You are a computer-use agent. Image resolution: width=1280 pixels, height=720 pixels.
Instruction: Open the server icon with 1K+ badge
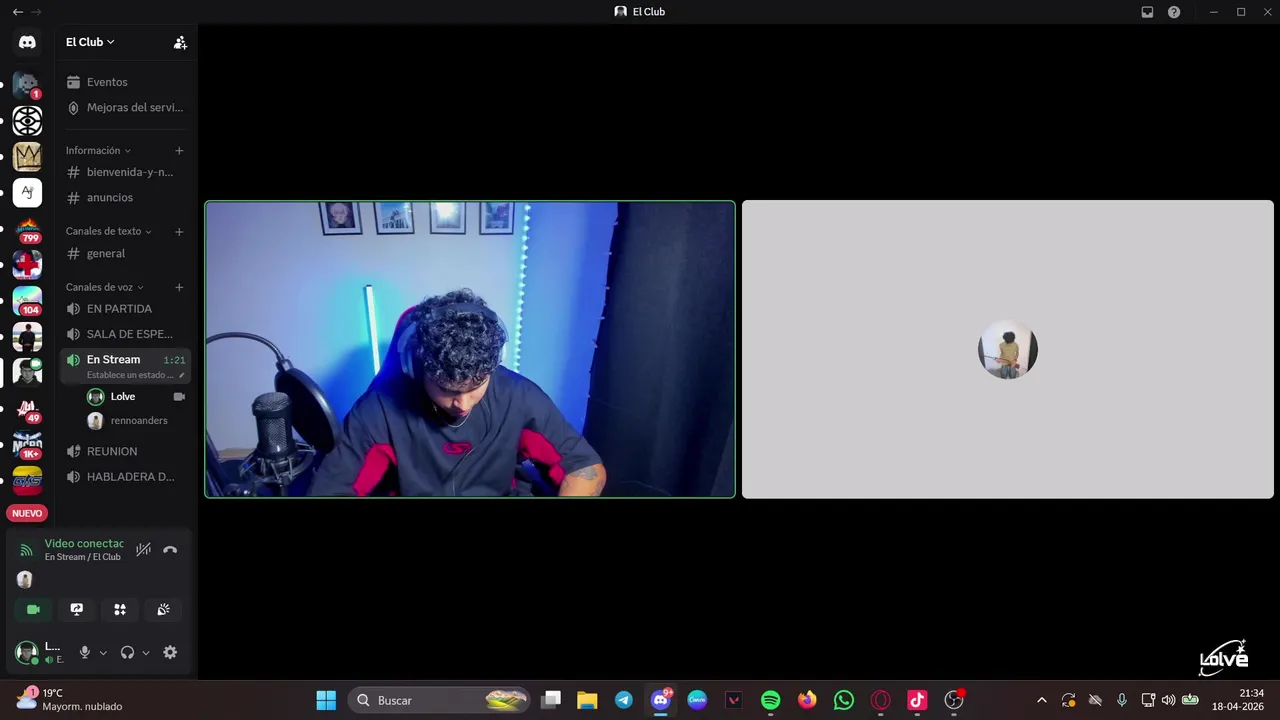pyautogui.click(x=27, y=444)
